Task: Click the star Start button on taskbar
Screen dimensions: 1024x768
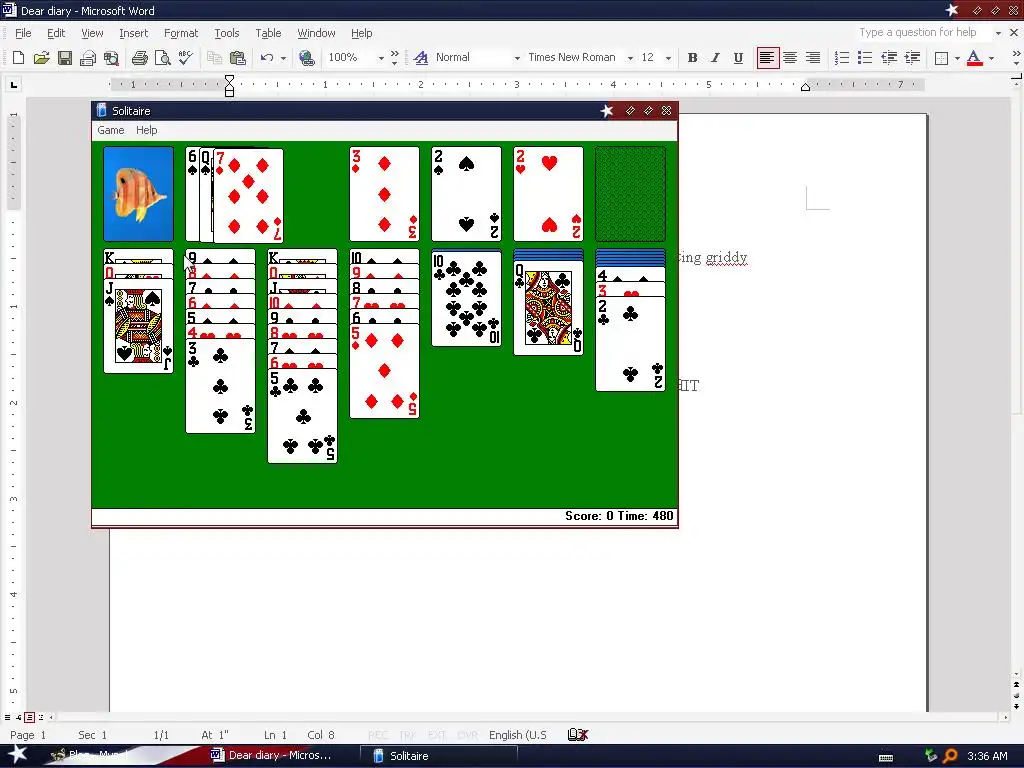Action: 18,755
